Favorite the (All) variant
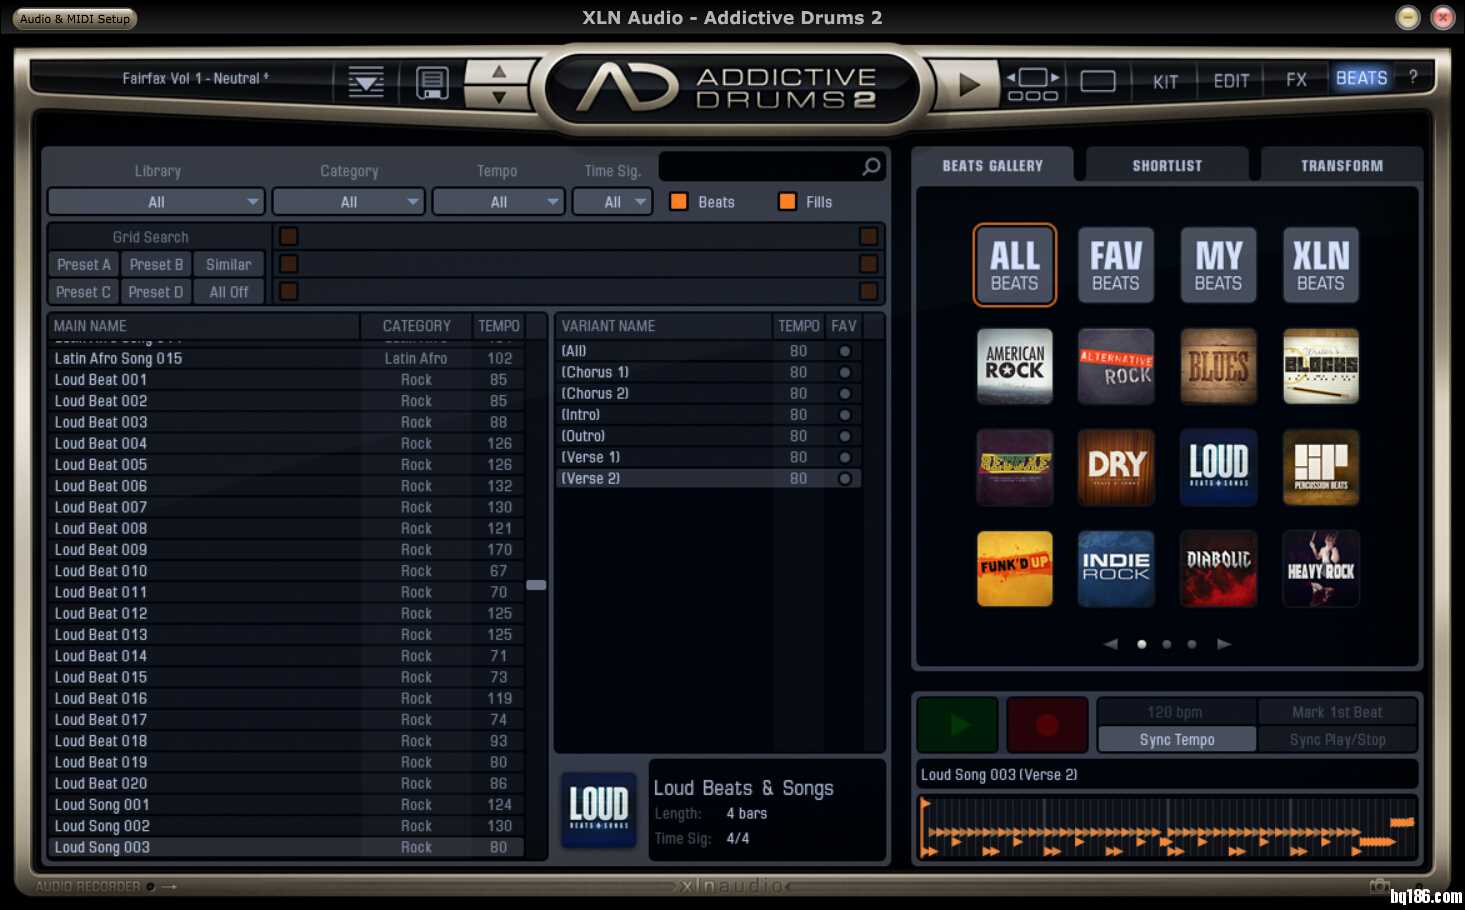The image size is (1465, 910). click(x=845, y=351)
